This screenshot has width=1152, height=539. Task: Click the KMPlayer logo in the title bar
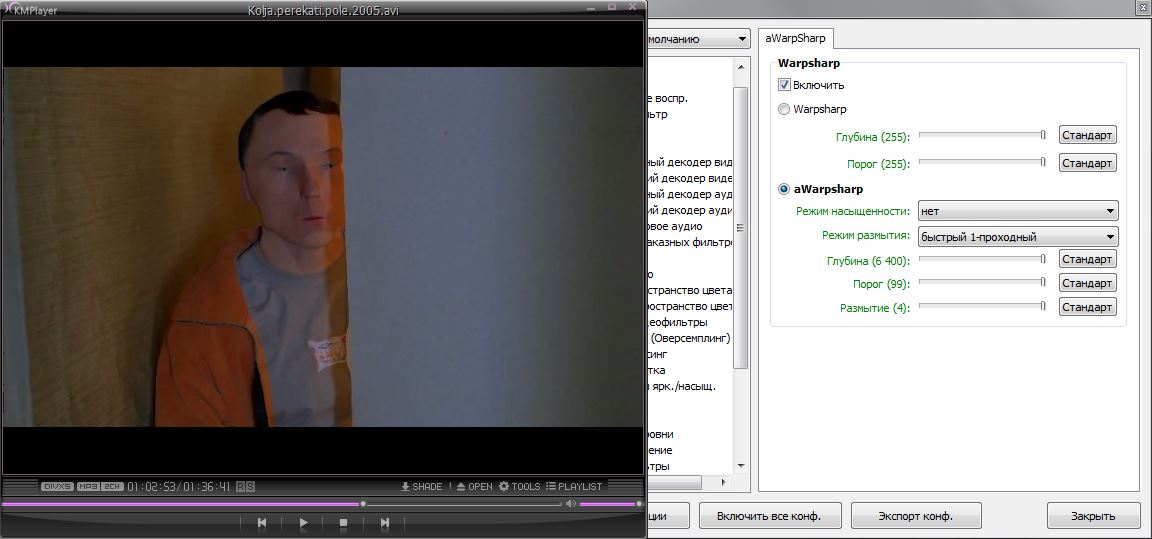pyautogui.click(x=8, y=10)
